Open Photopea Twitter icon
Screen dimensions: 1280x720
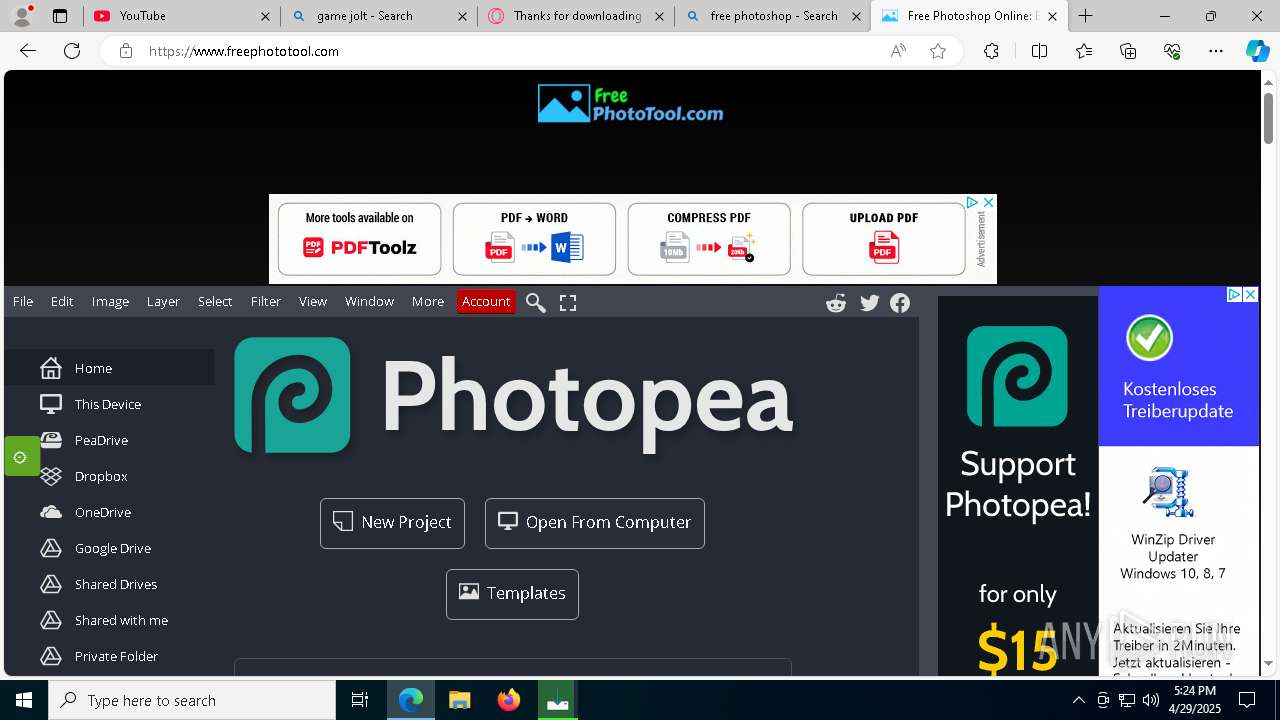click(869, 303)
